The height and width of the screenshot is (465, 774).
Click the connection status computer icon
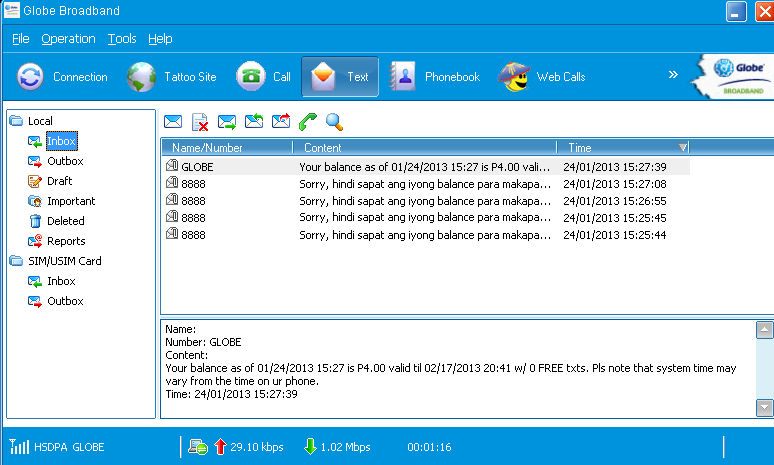tap(198, 447)
